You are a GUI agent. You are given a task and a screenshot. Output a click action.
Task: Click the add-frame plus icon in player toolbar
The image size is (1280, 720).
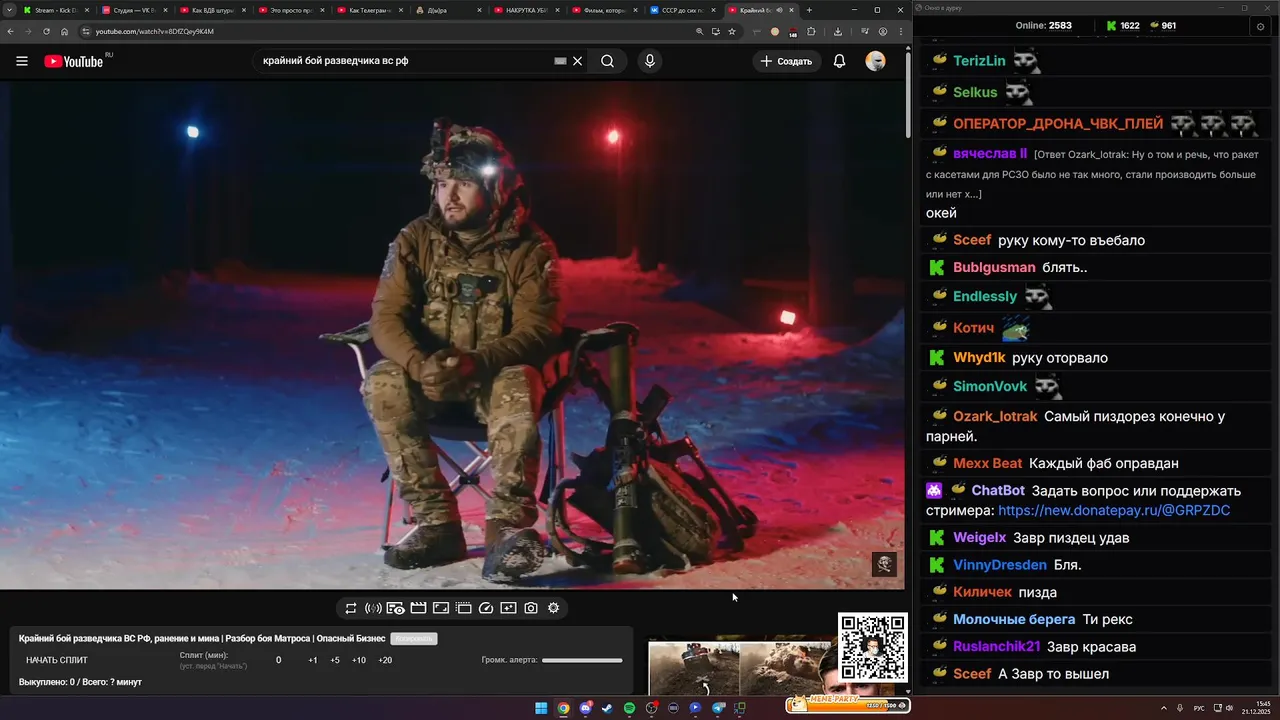508,608
